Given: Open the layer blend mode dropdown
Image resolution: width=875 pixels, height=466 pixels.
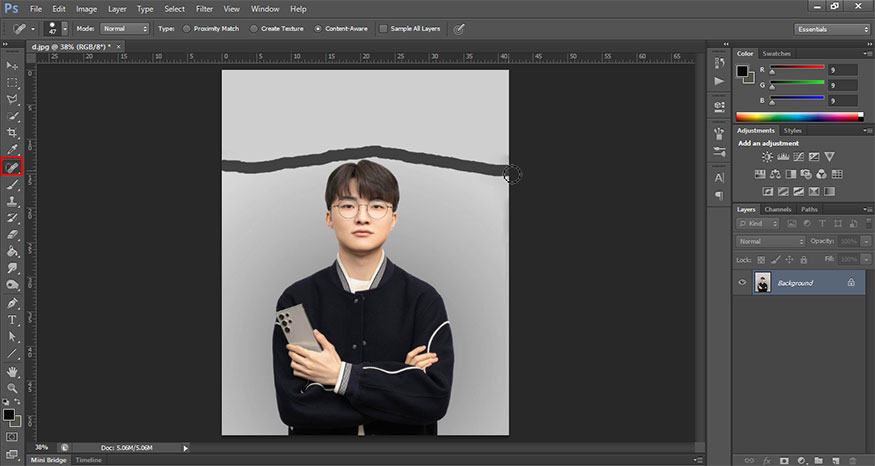Looking at the screenshot, I should tap(771, 241).
